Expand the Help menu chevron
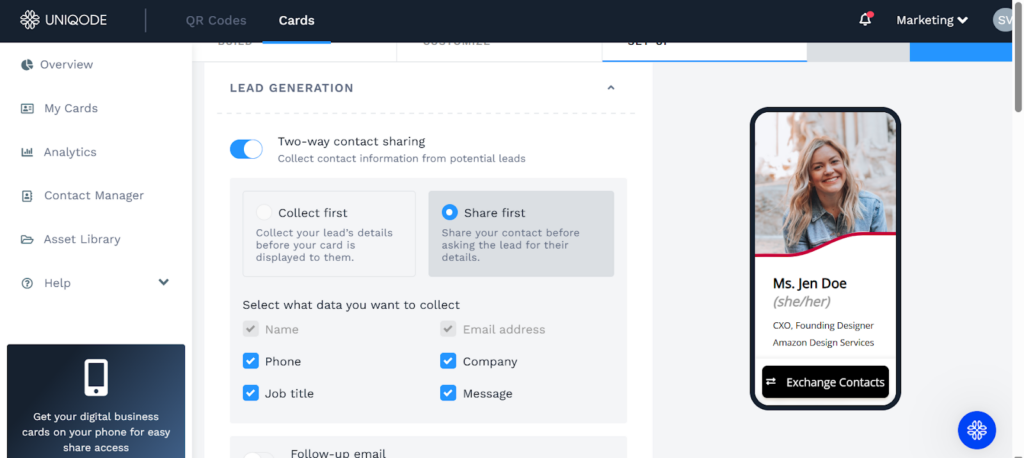Viewport: 1024px width, 458px height. pos(164,282)
